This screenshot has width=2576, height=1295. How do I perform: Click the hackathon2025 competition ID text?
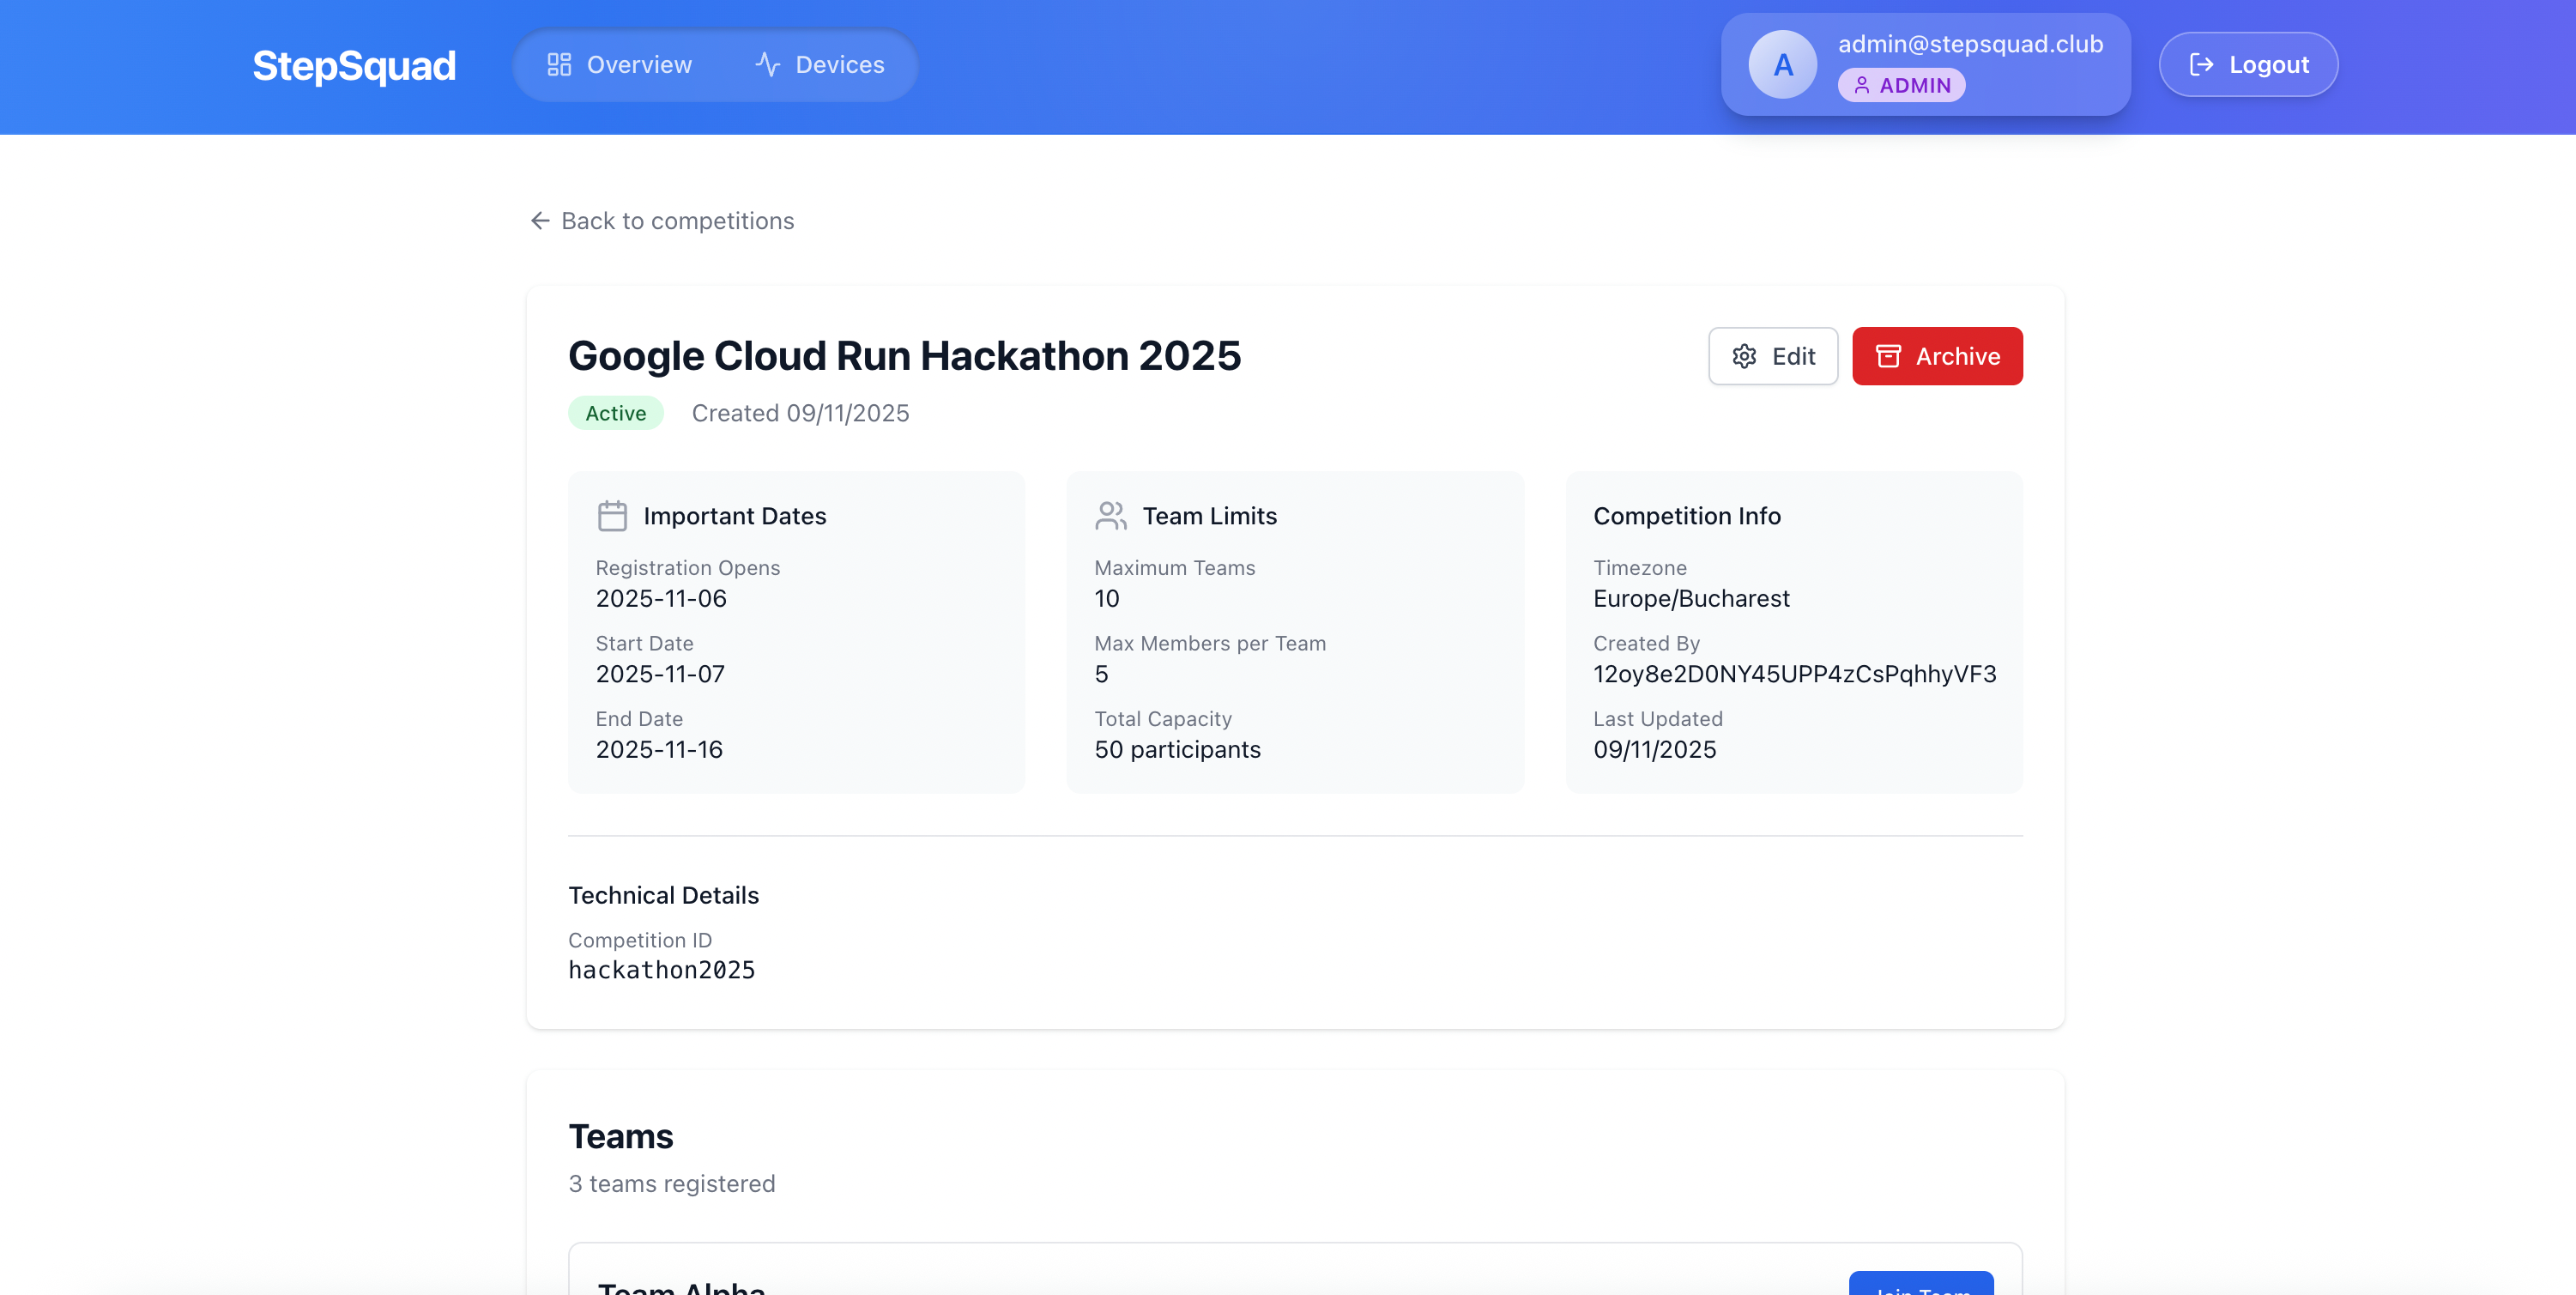[x=661, y=970]
